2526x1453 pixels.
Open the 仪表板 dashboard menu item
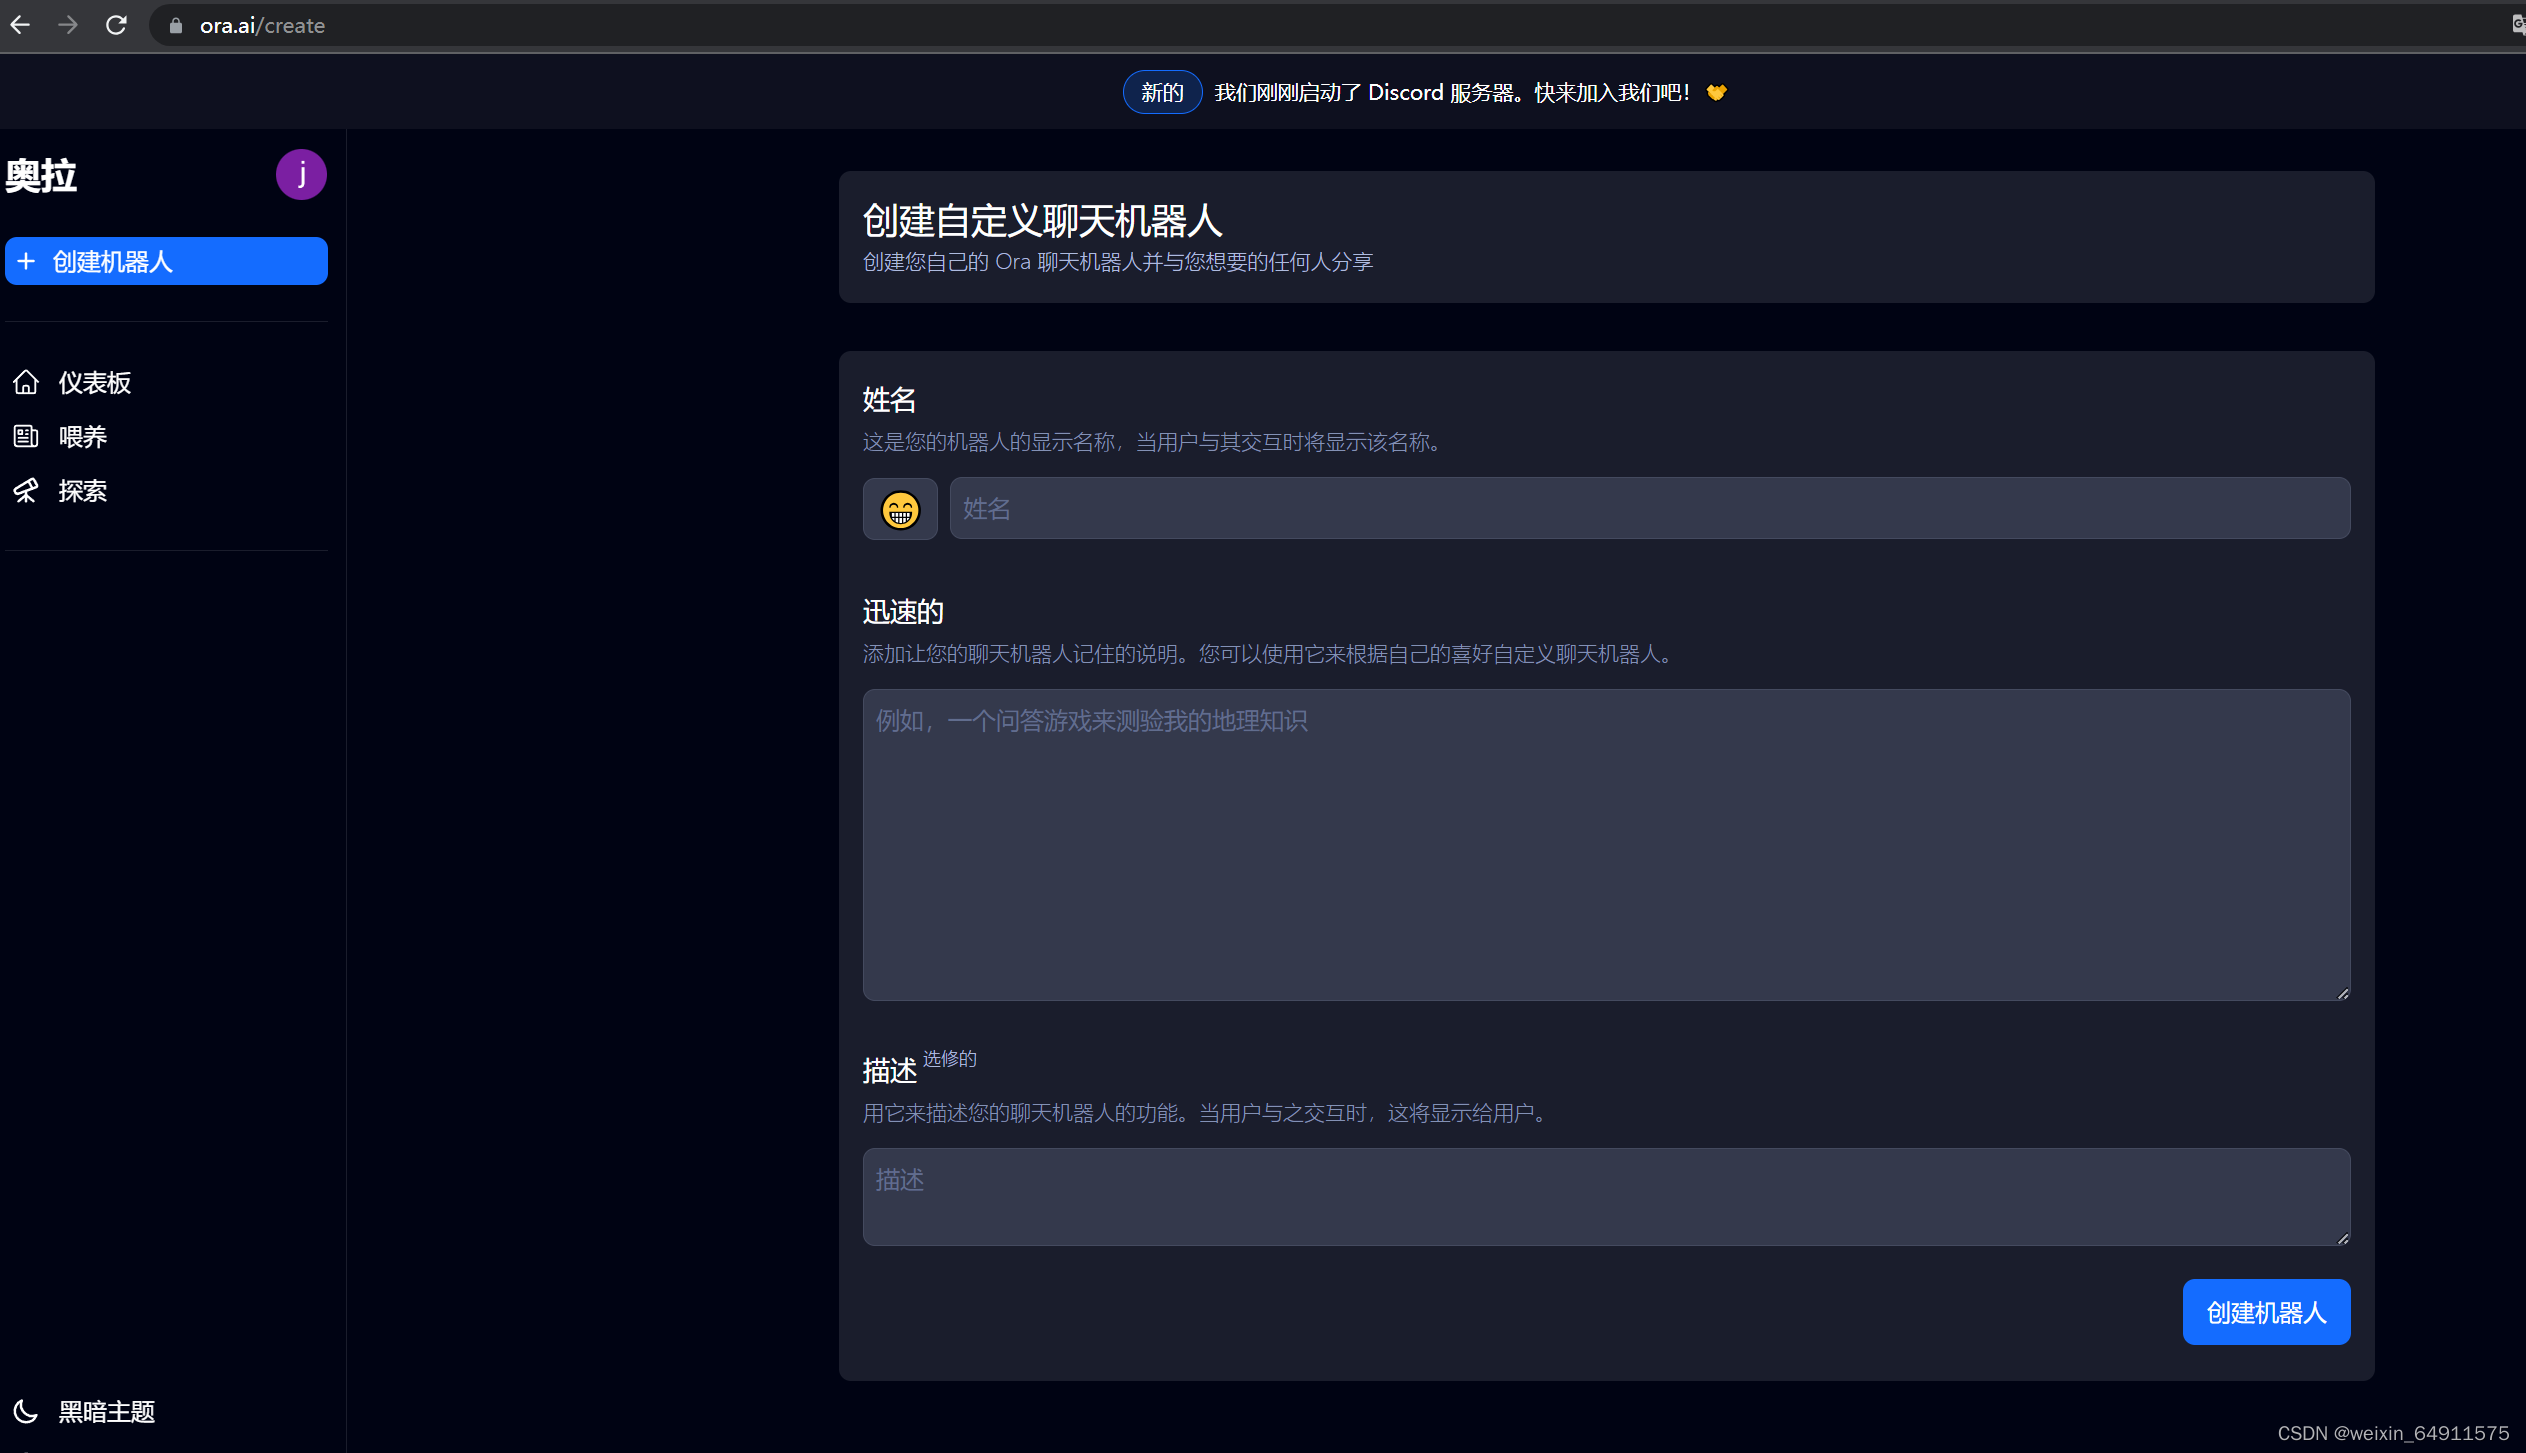94,382
